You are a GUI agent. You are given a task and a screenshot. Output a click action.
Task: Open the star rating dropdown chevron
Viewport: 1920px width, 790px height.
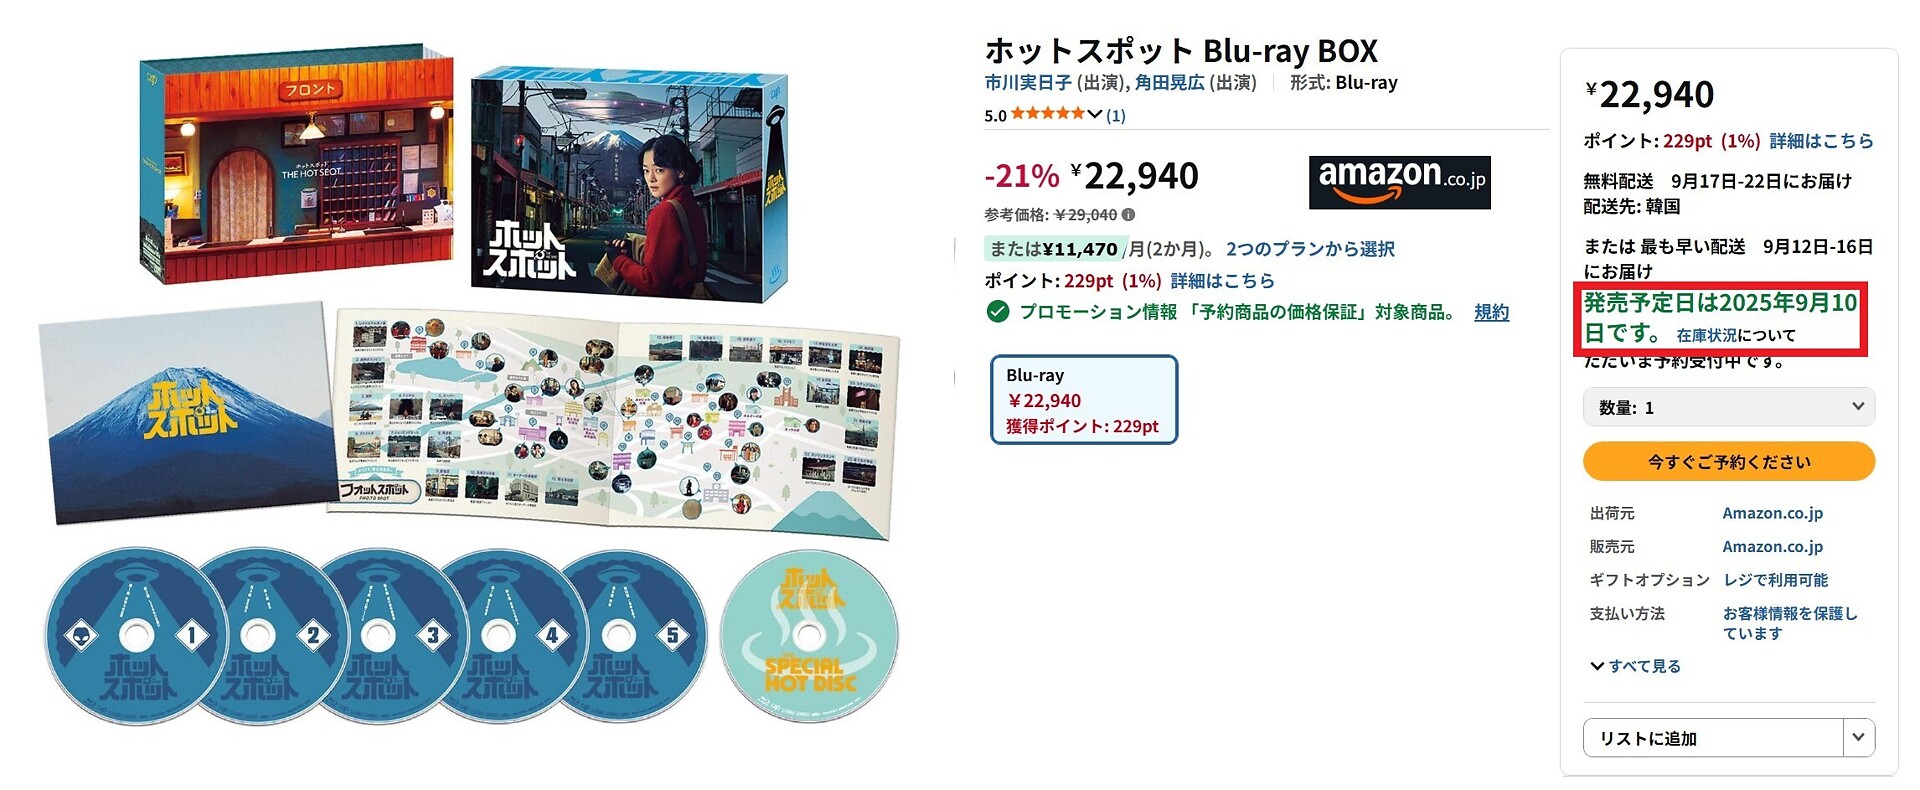pos(1095,115)
